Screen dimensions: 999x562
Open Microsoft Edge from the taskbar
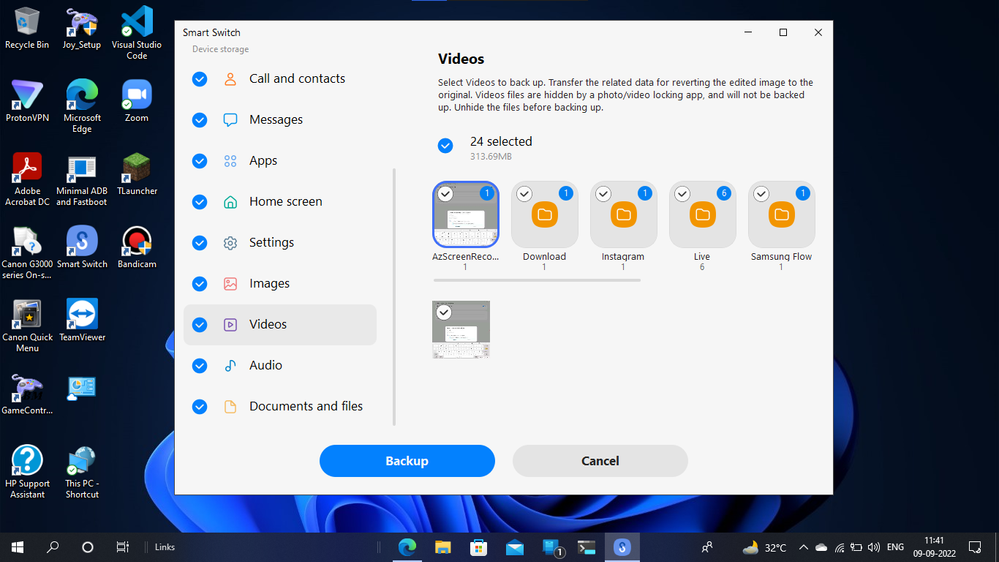point(407,547)
